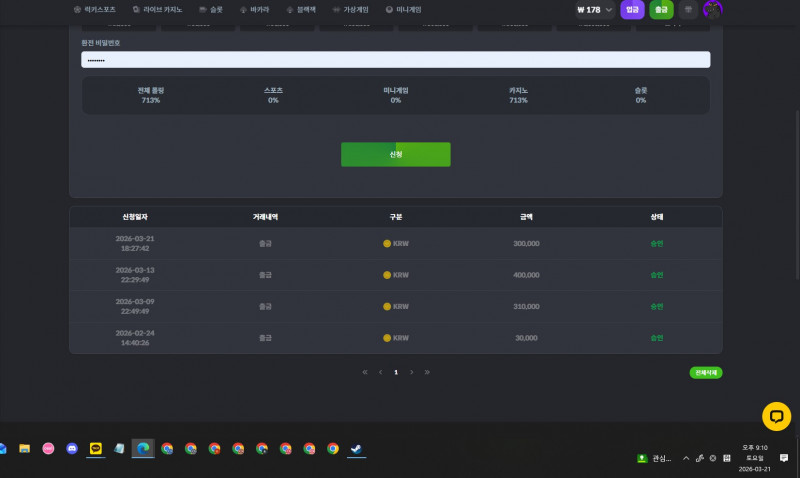Go to the next page of history
Screen dimensions: 800x478
[x=411, y=372]
